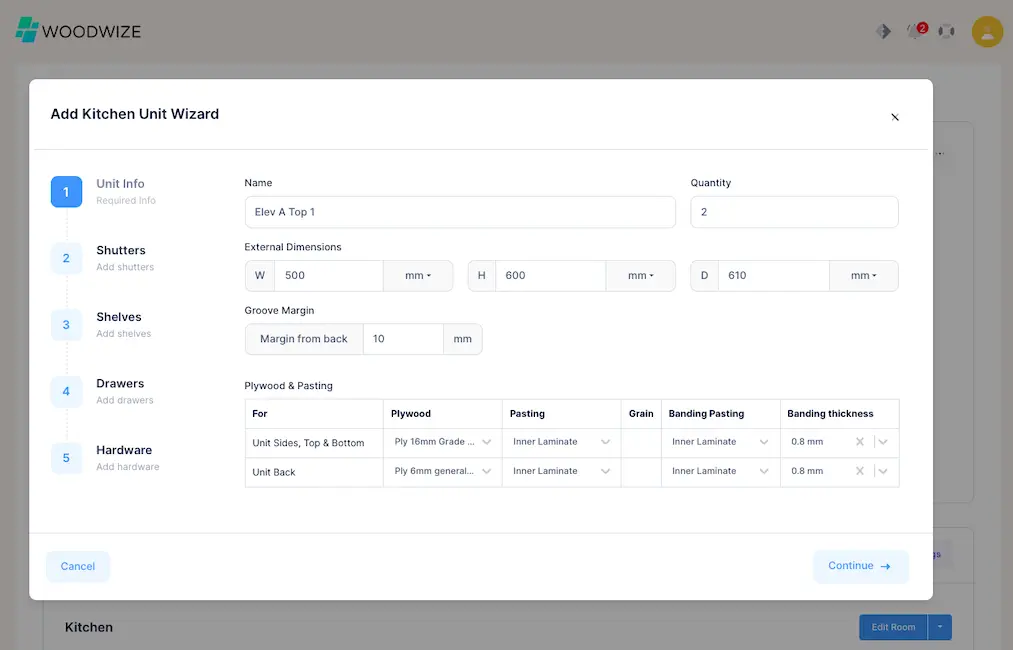Click the send-style icon in the header

point(883,31)
